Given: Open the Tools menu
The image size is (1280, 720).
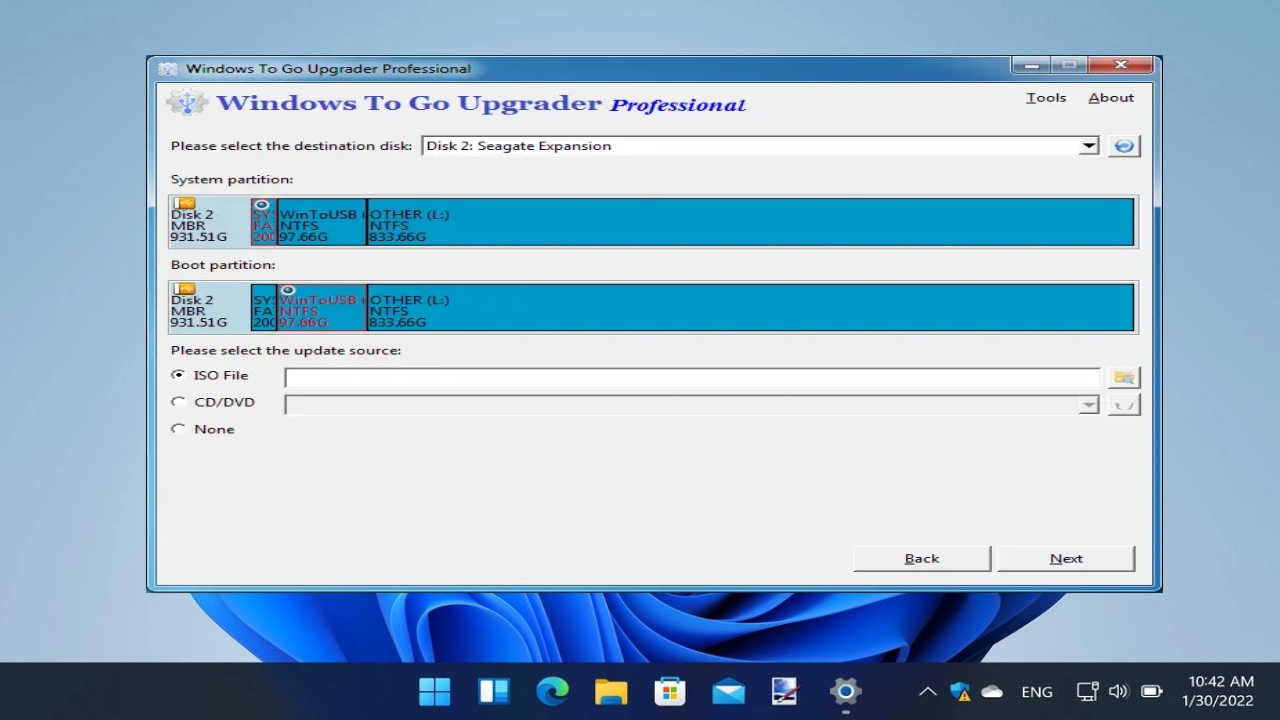Looking at the screenshot, I should point(1046,98).
